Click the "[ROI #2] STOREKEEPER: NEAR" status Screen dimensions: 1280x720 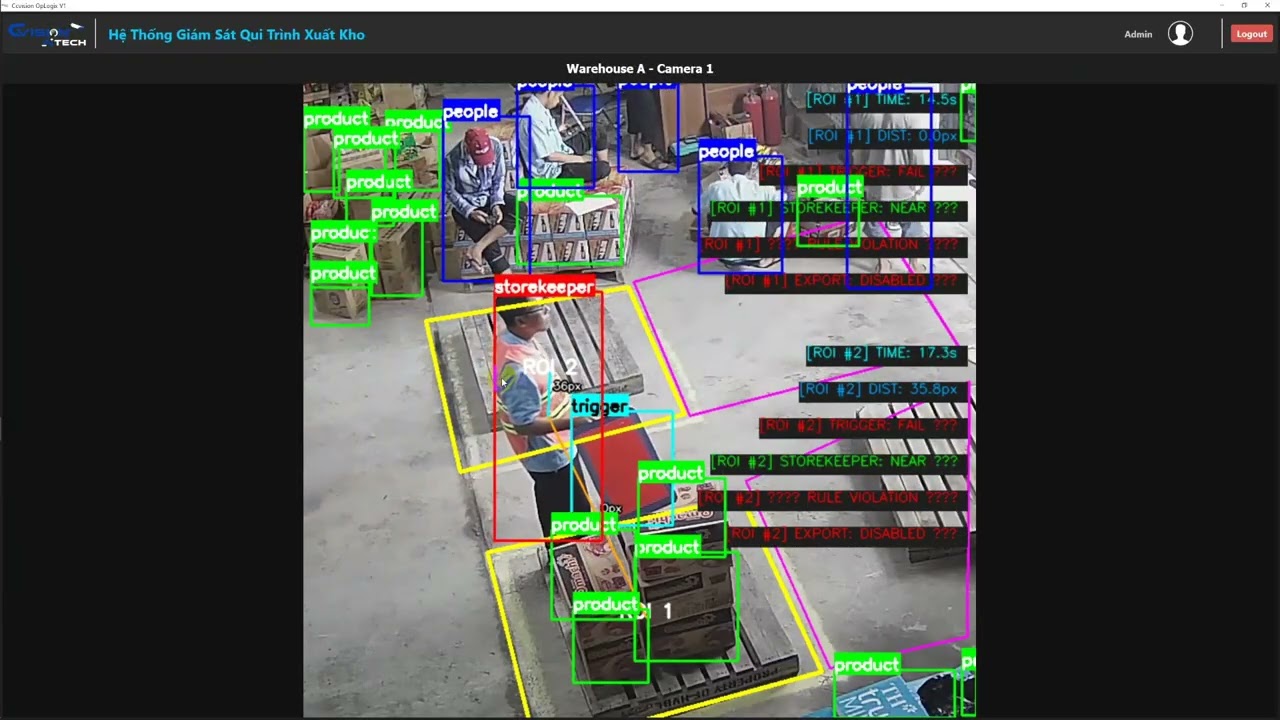[838, 461]
